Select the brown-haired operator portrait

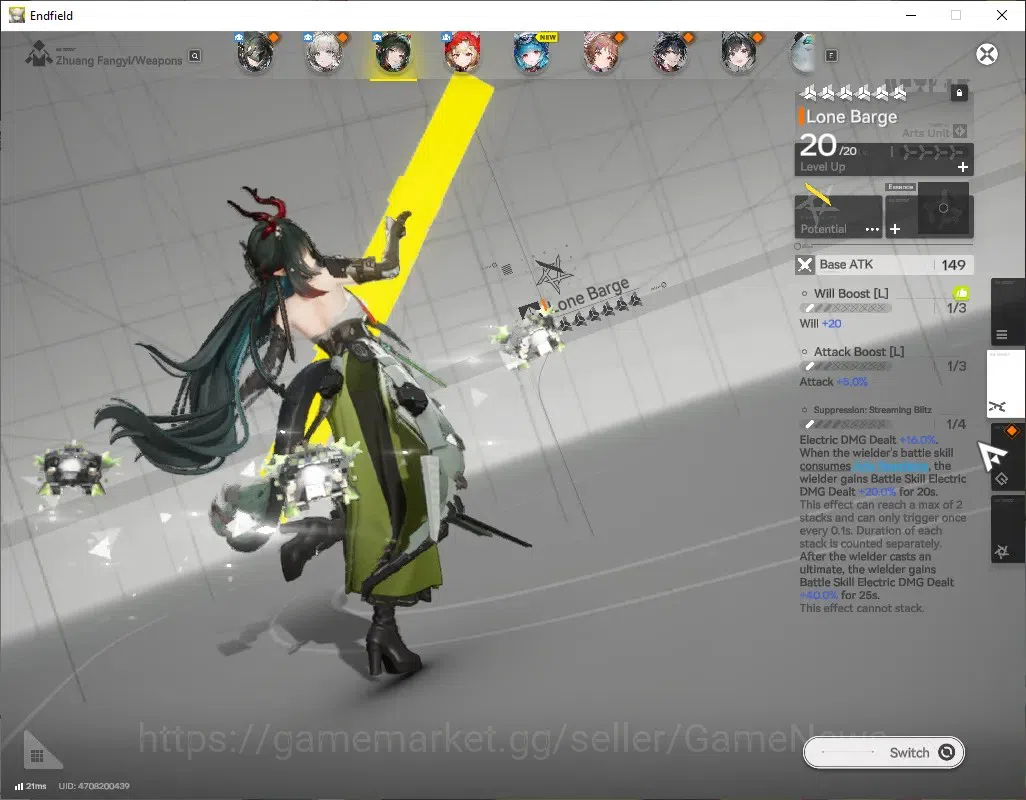pos(601,53)
